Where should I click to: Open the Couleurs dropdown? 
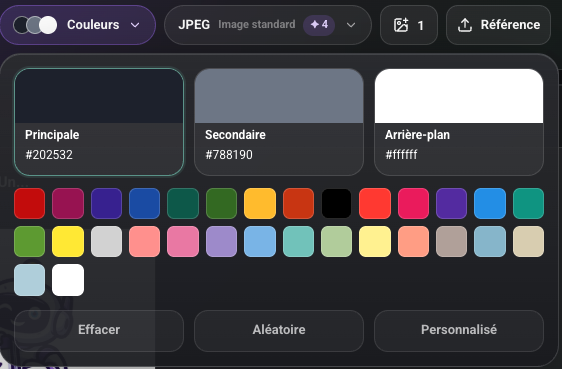[x=77, y=25]
